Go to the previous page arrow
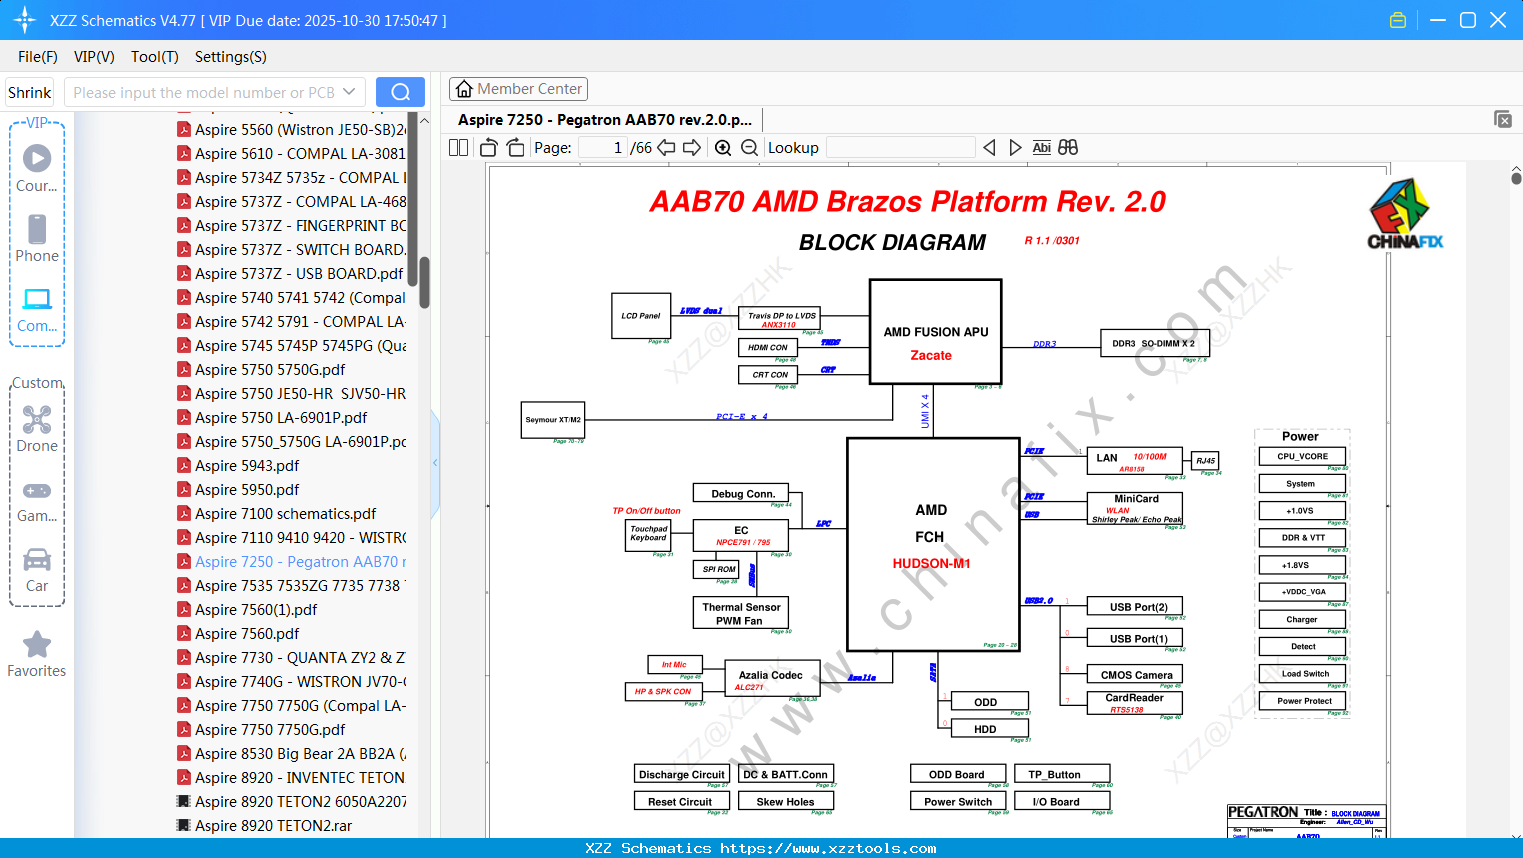Viewport: 1523px width, 858px height. coord(666,148)
